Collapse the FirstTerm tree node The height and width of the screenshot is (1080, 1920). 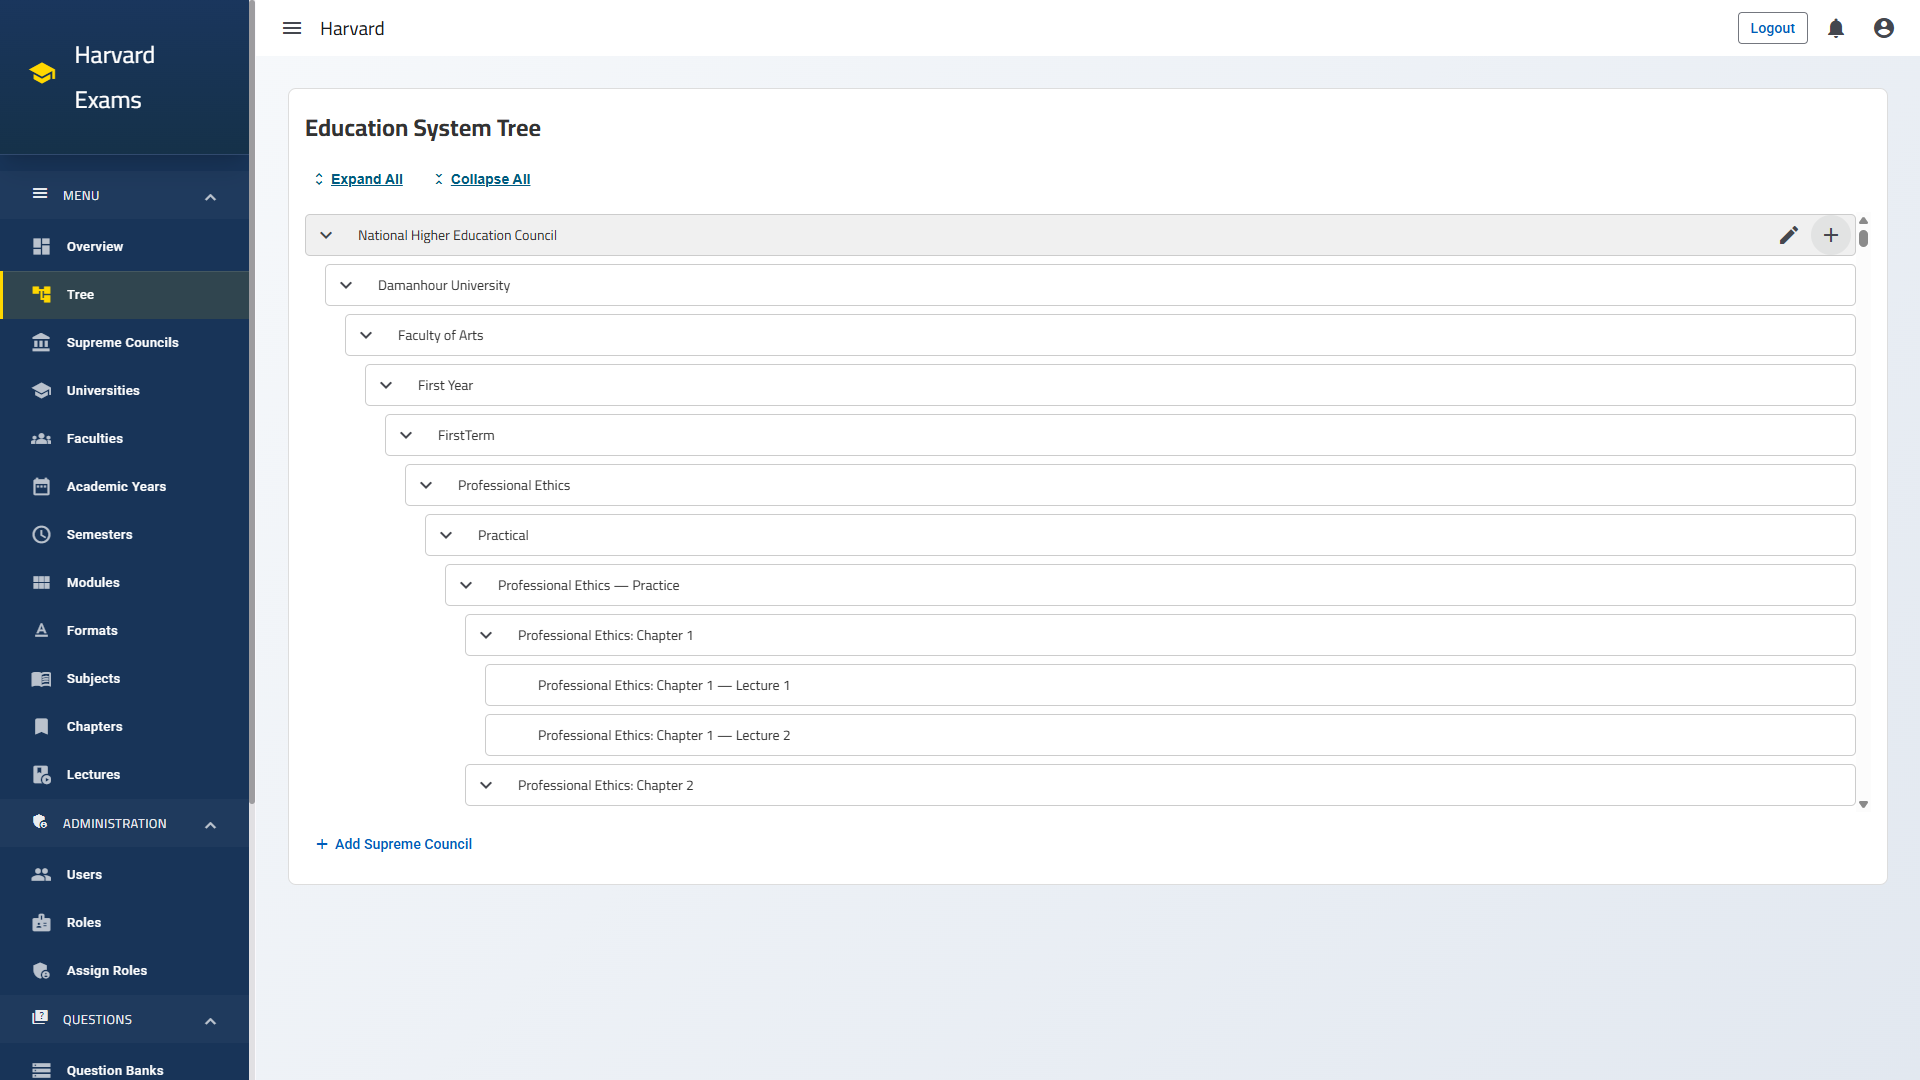coord(406,434)
